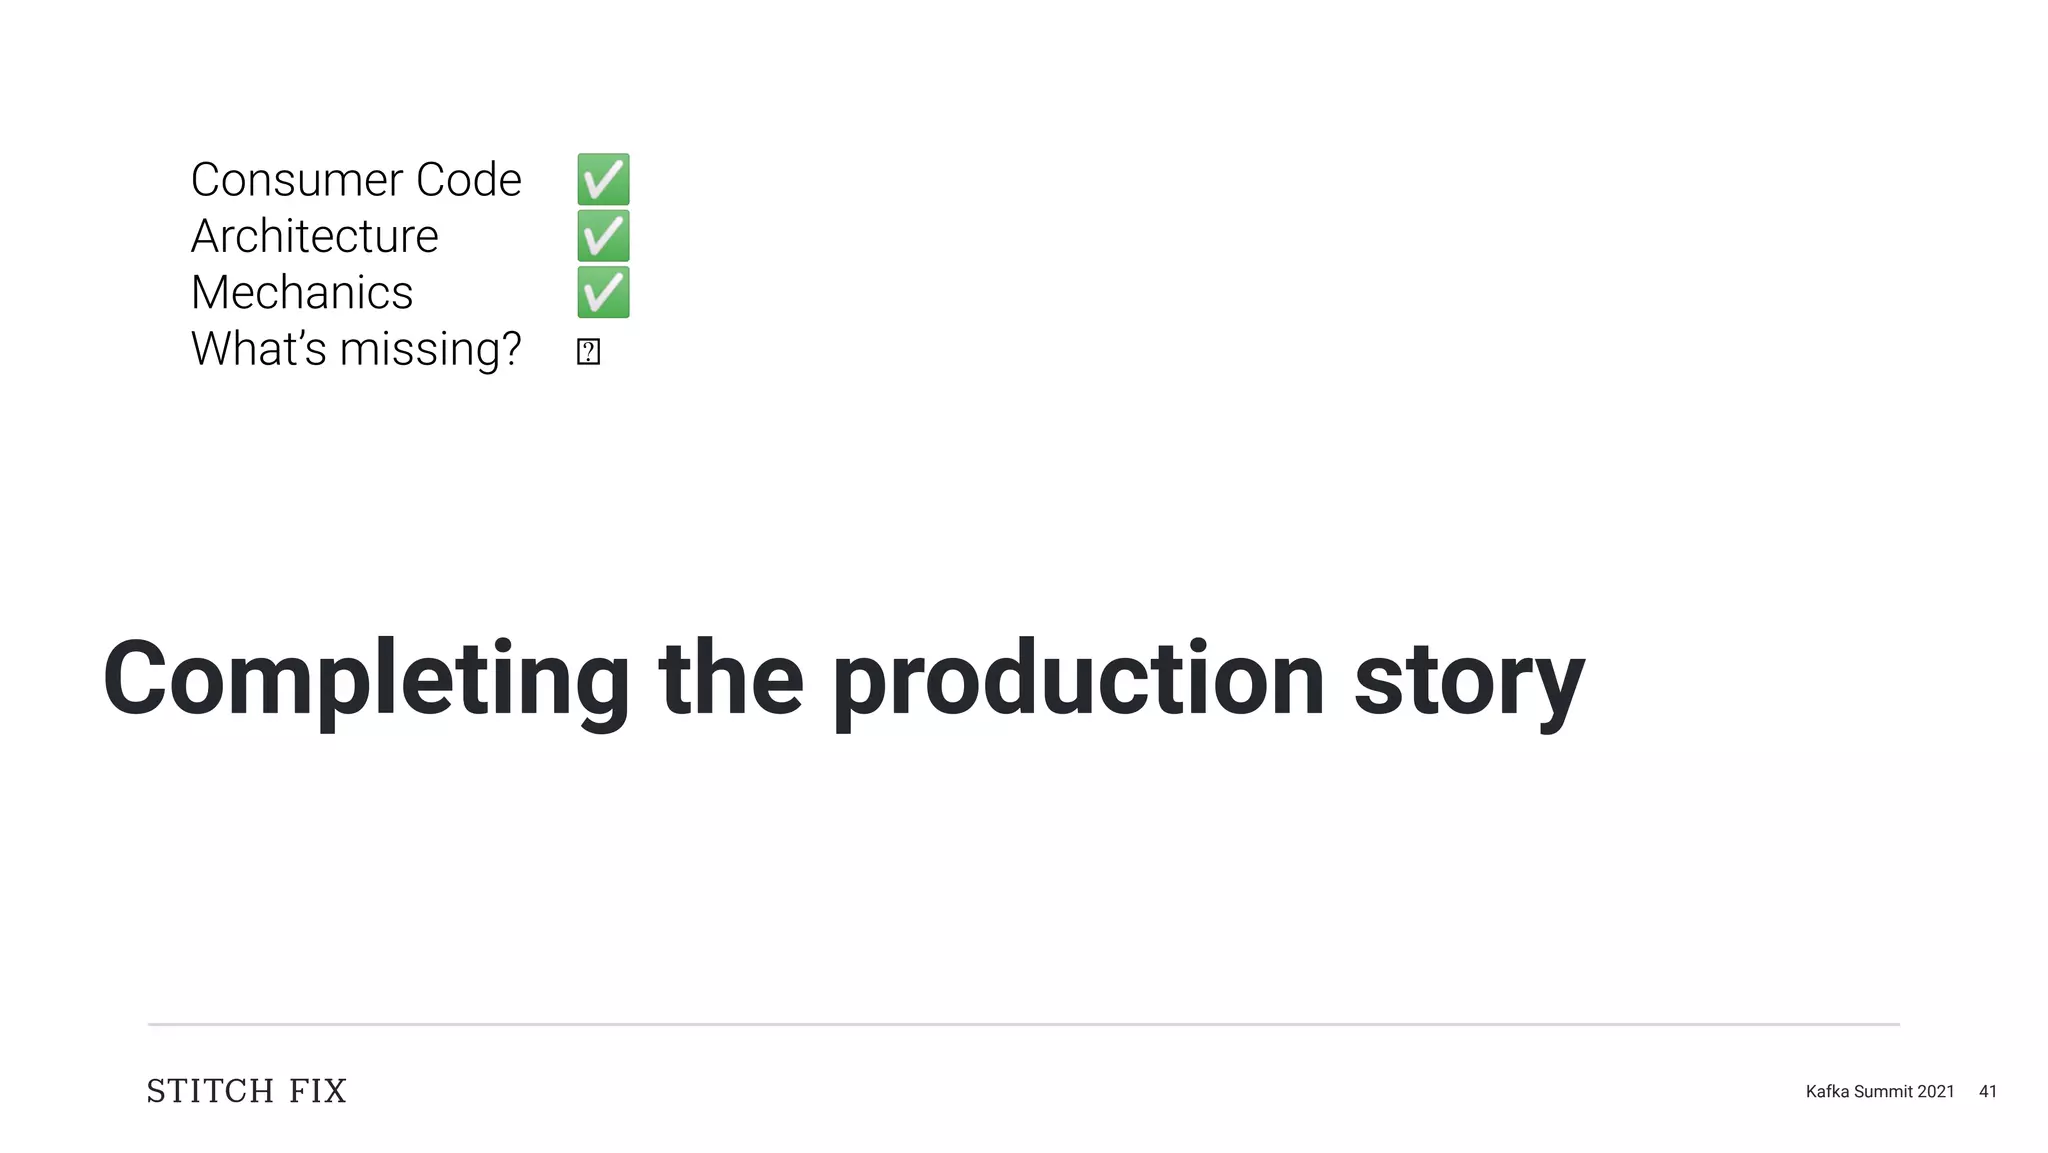
Task: Click the word the in the title
Action: [x=731, y=680]
